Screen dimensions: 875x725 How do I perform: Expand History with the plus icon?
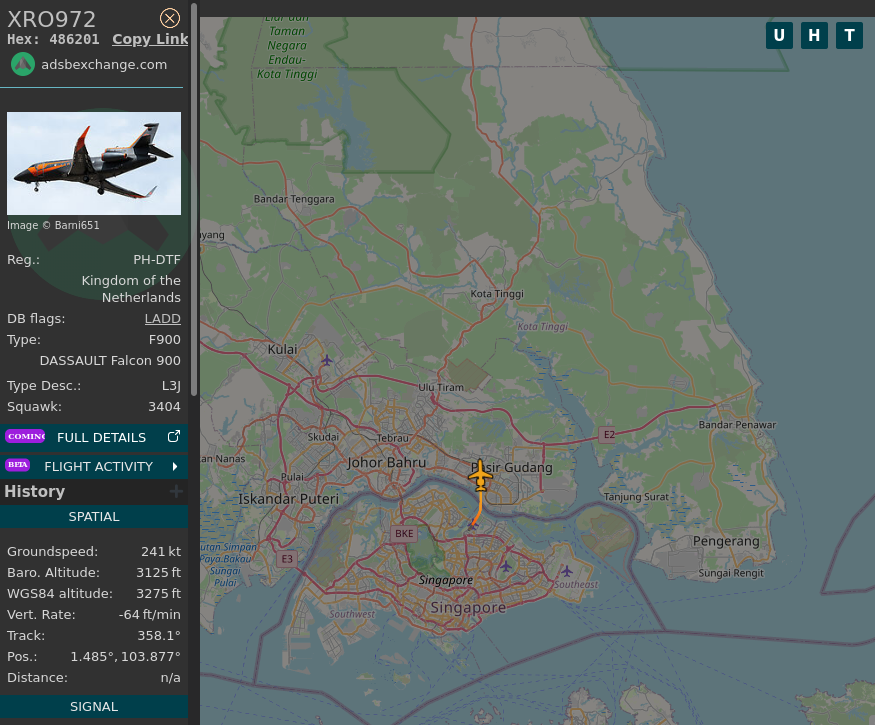[x=176, y=492]
